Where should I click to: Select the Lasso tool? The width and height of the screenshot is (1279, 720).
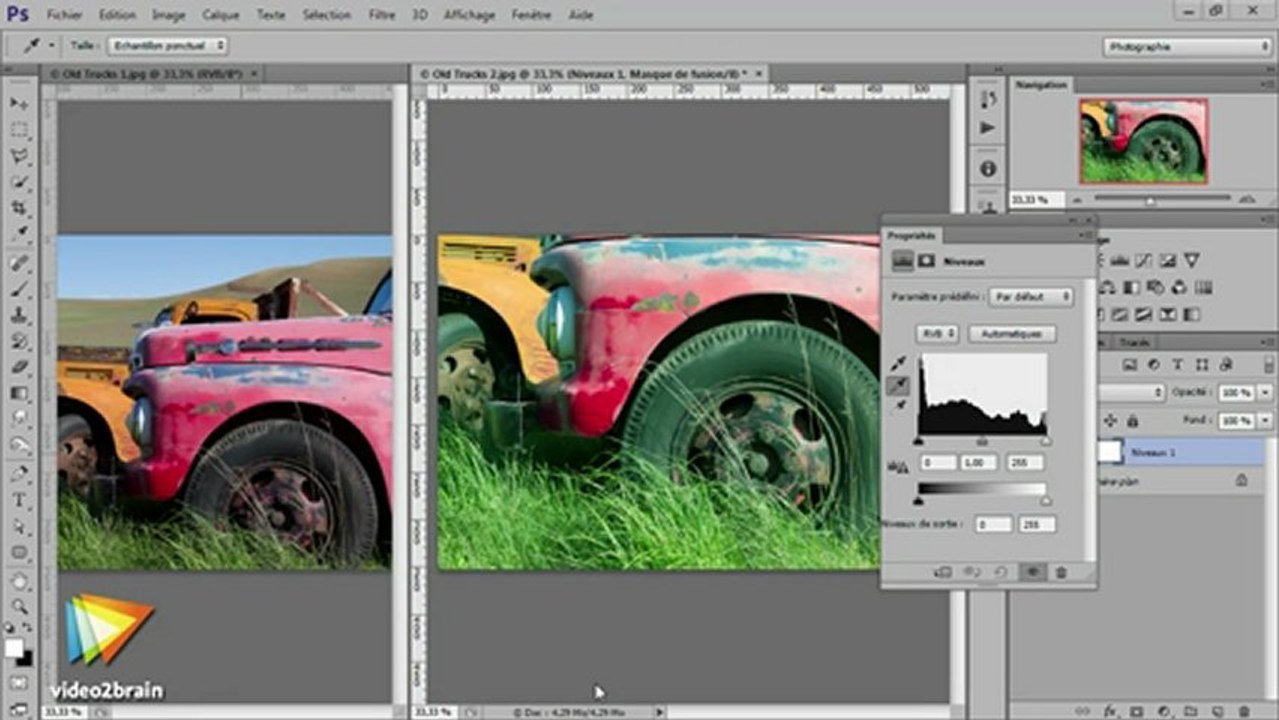pyautogui.click(x=19, y=157)
